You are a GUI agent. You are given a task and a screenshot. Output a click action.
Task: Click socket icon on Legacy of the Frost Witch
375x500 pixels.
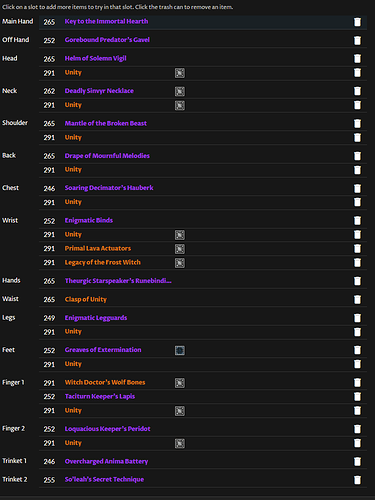[x=180, y=263]
